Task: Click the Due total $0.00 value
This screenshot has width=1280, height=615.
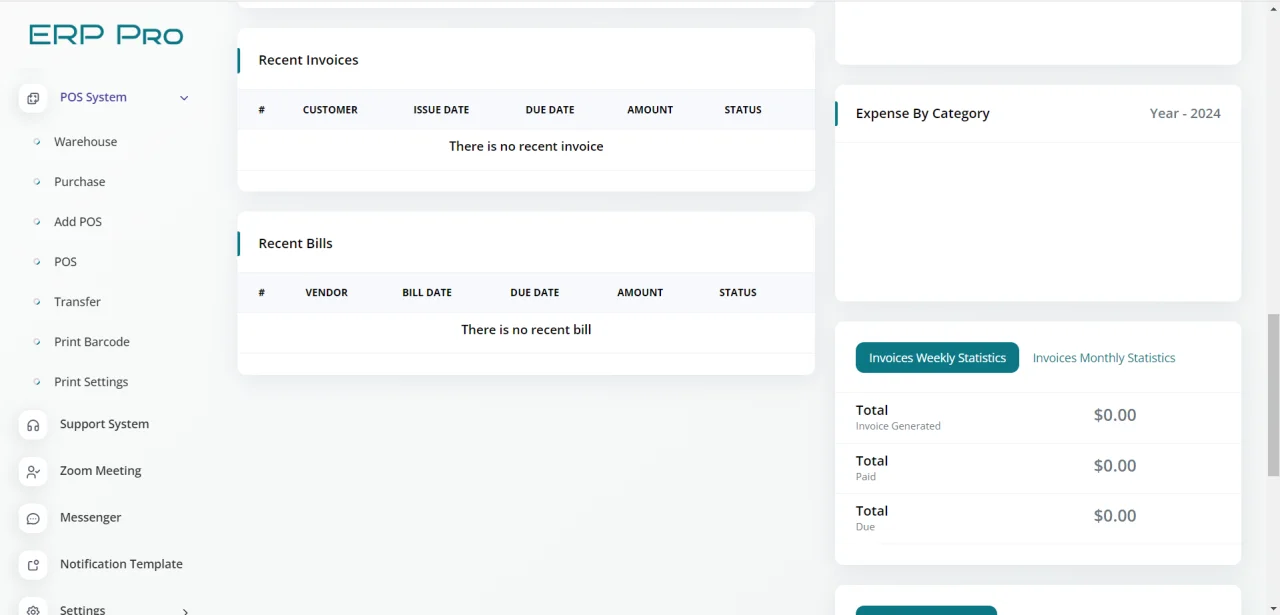Action: tap(1115, 516)
